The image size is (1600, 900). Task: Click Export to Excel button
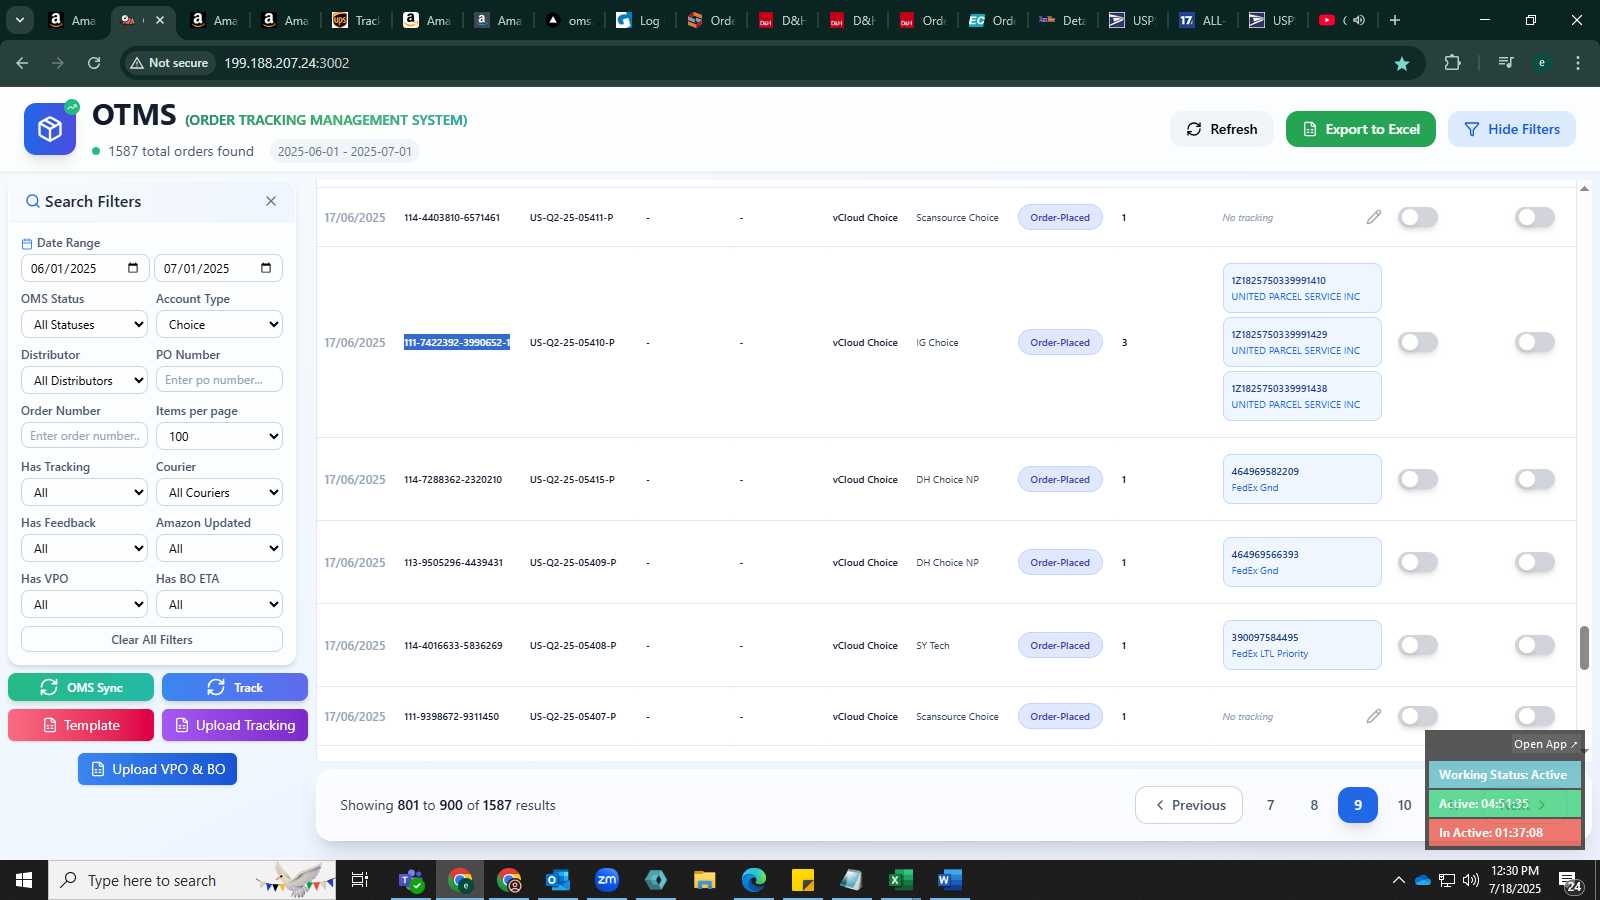(1361, 129)
